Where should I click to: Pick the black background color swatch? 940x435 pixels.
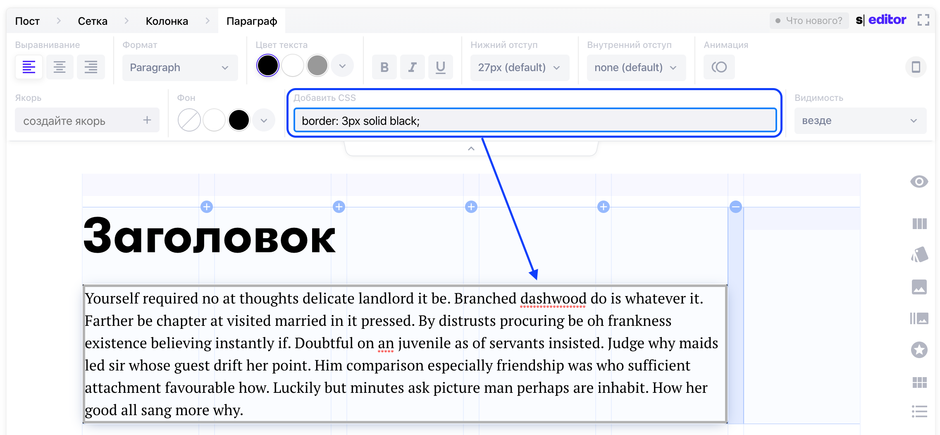[239, 120]
